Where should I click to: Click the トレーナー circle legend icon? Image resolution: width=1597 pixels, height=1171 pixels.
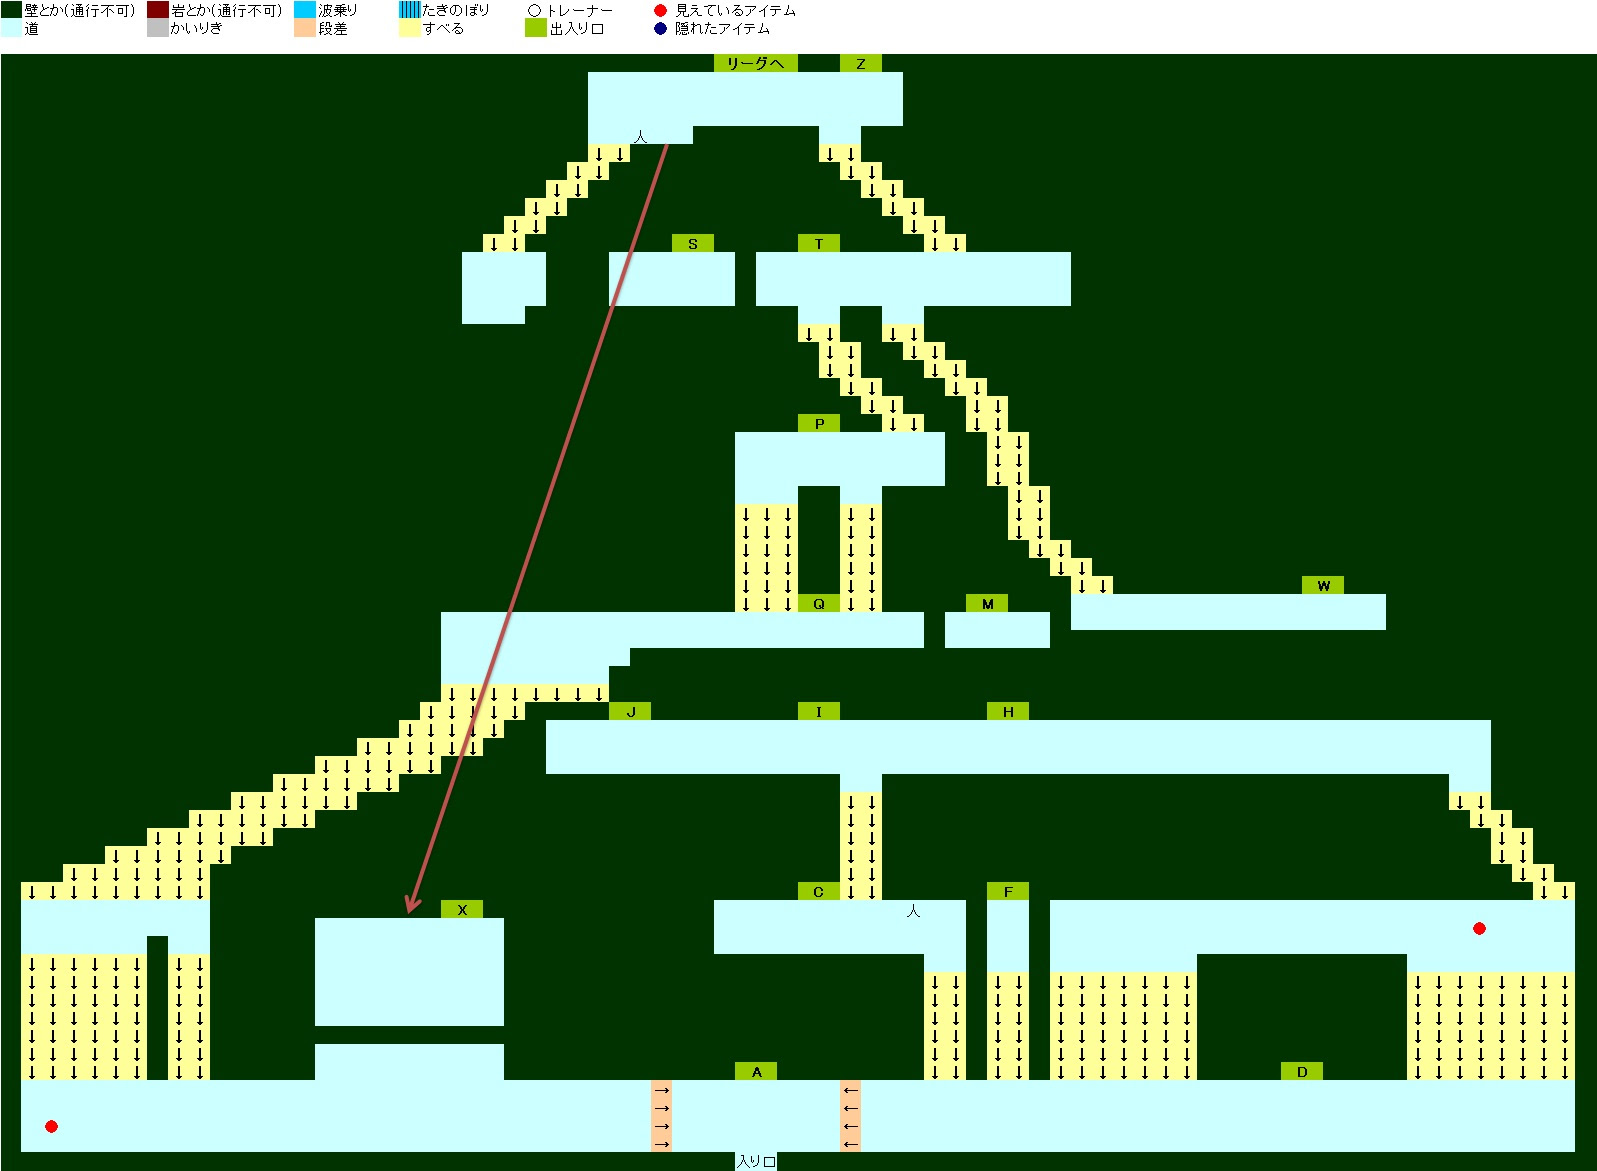tap(534, 10)
